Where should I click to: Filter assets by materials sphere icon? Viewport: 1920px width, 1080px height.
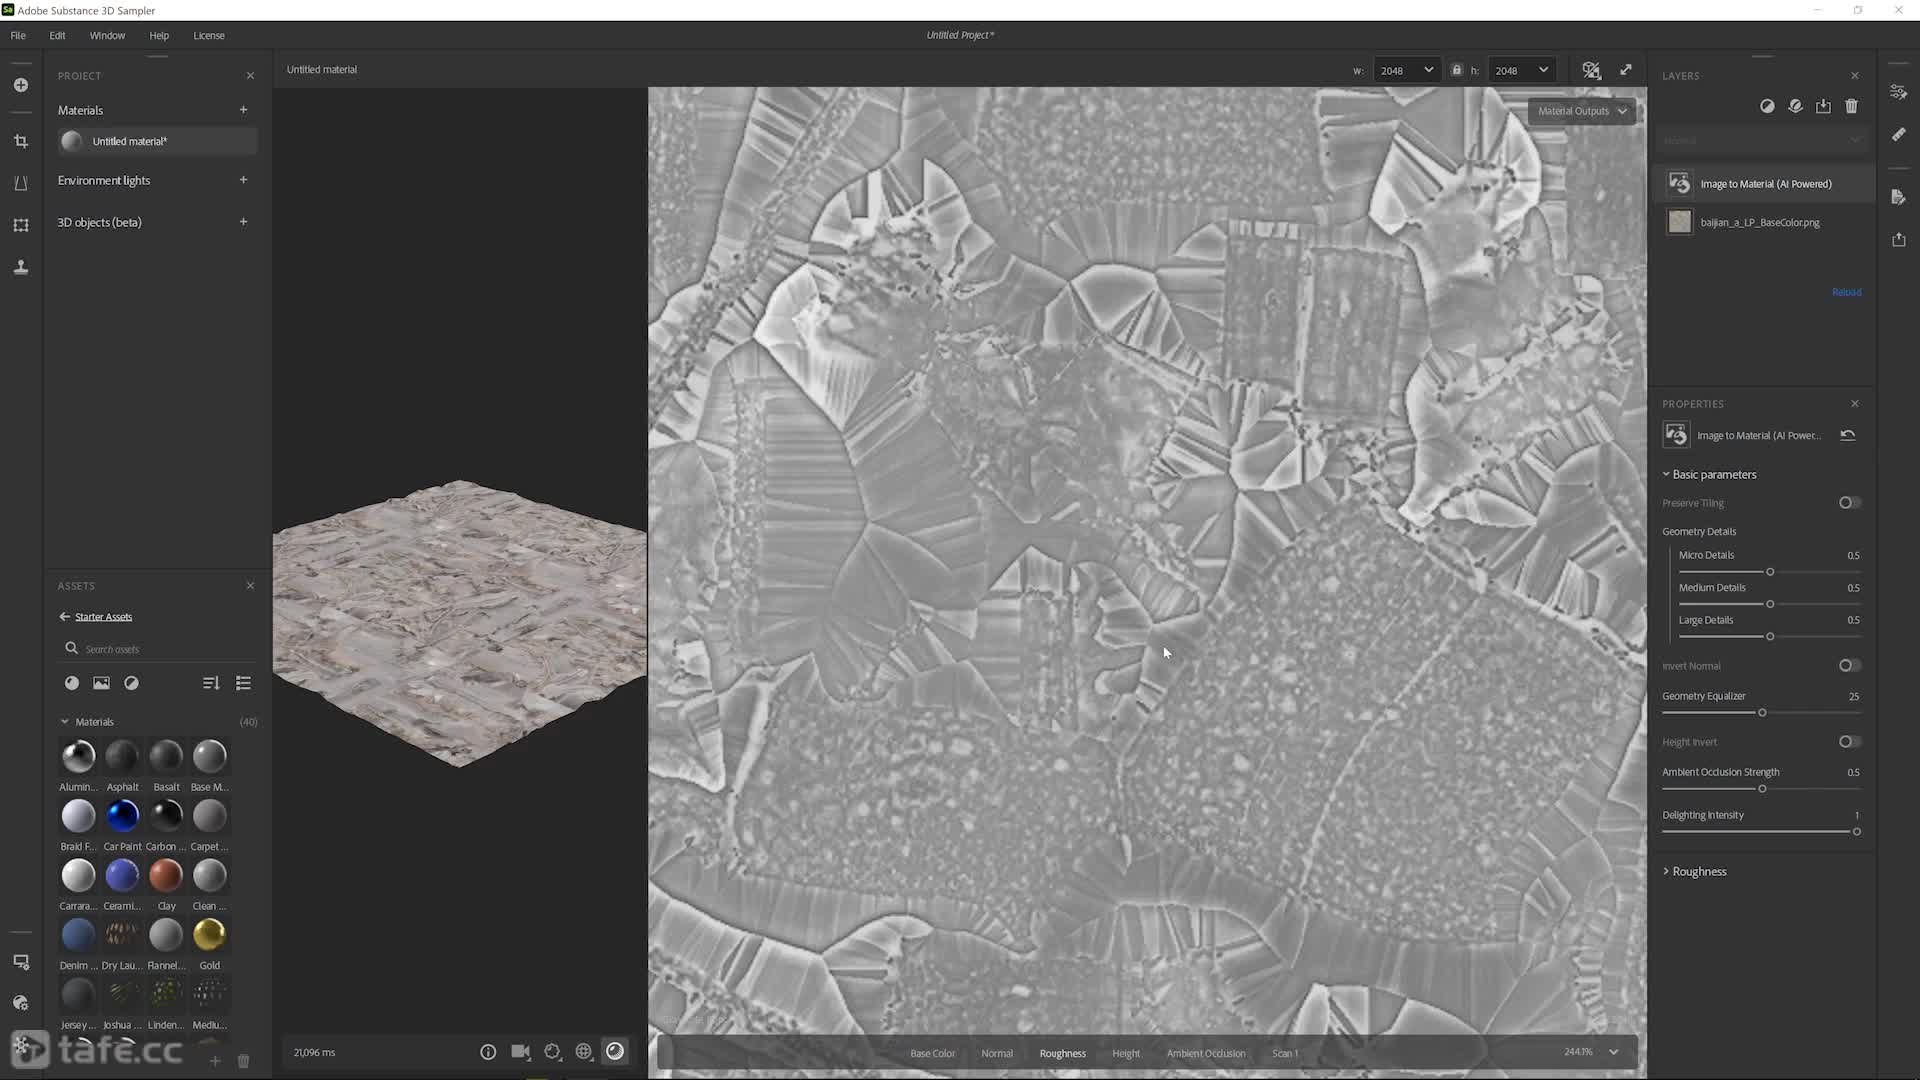pos(72,683)
